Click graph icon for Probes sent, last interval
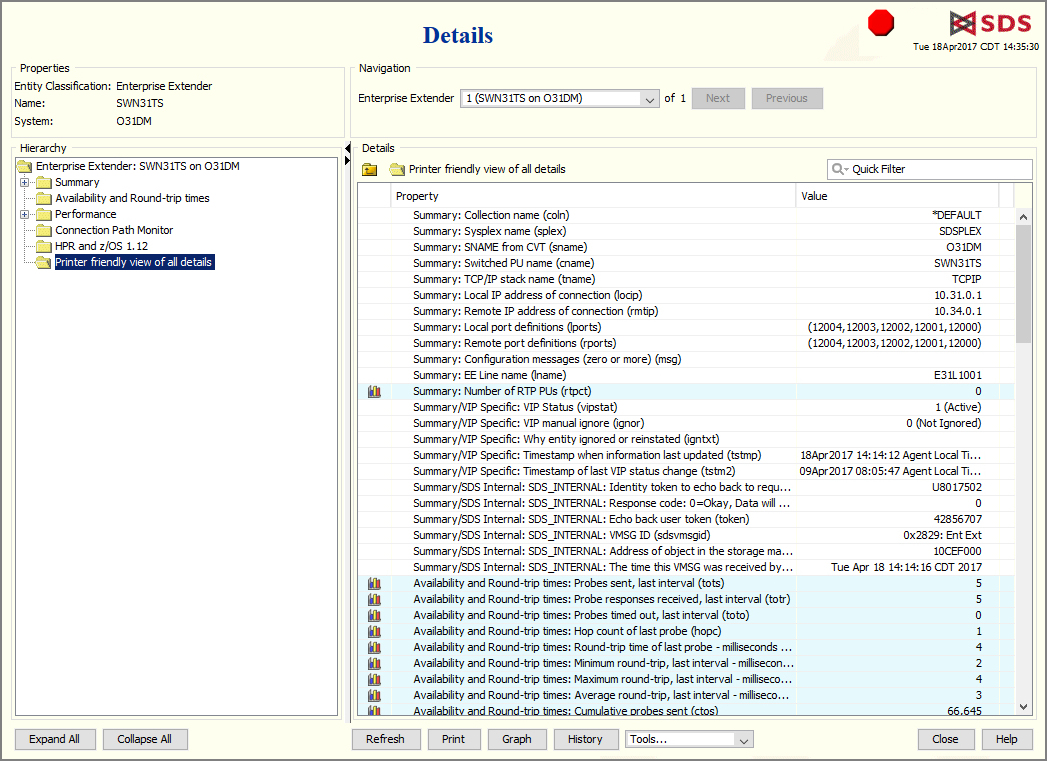 374,583
